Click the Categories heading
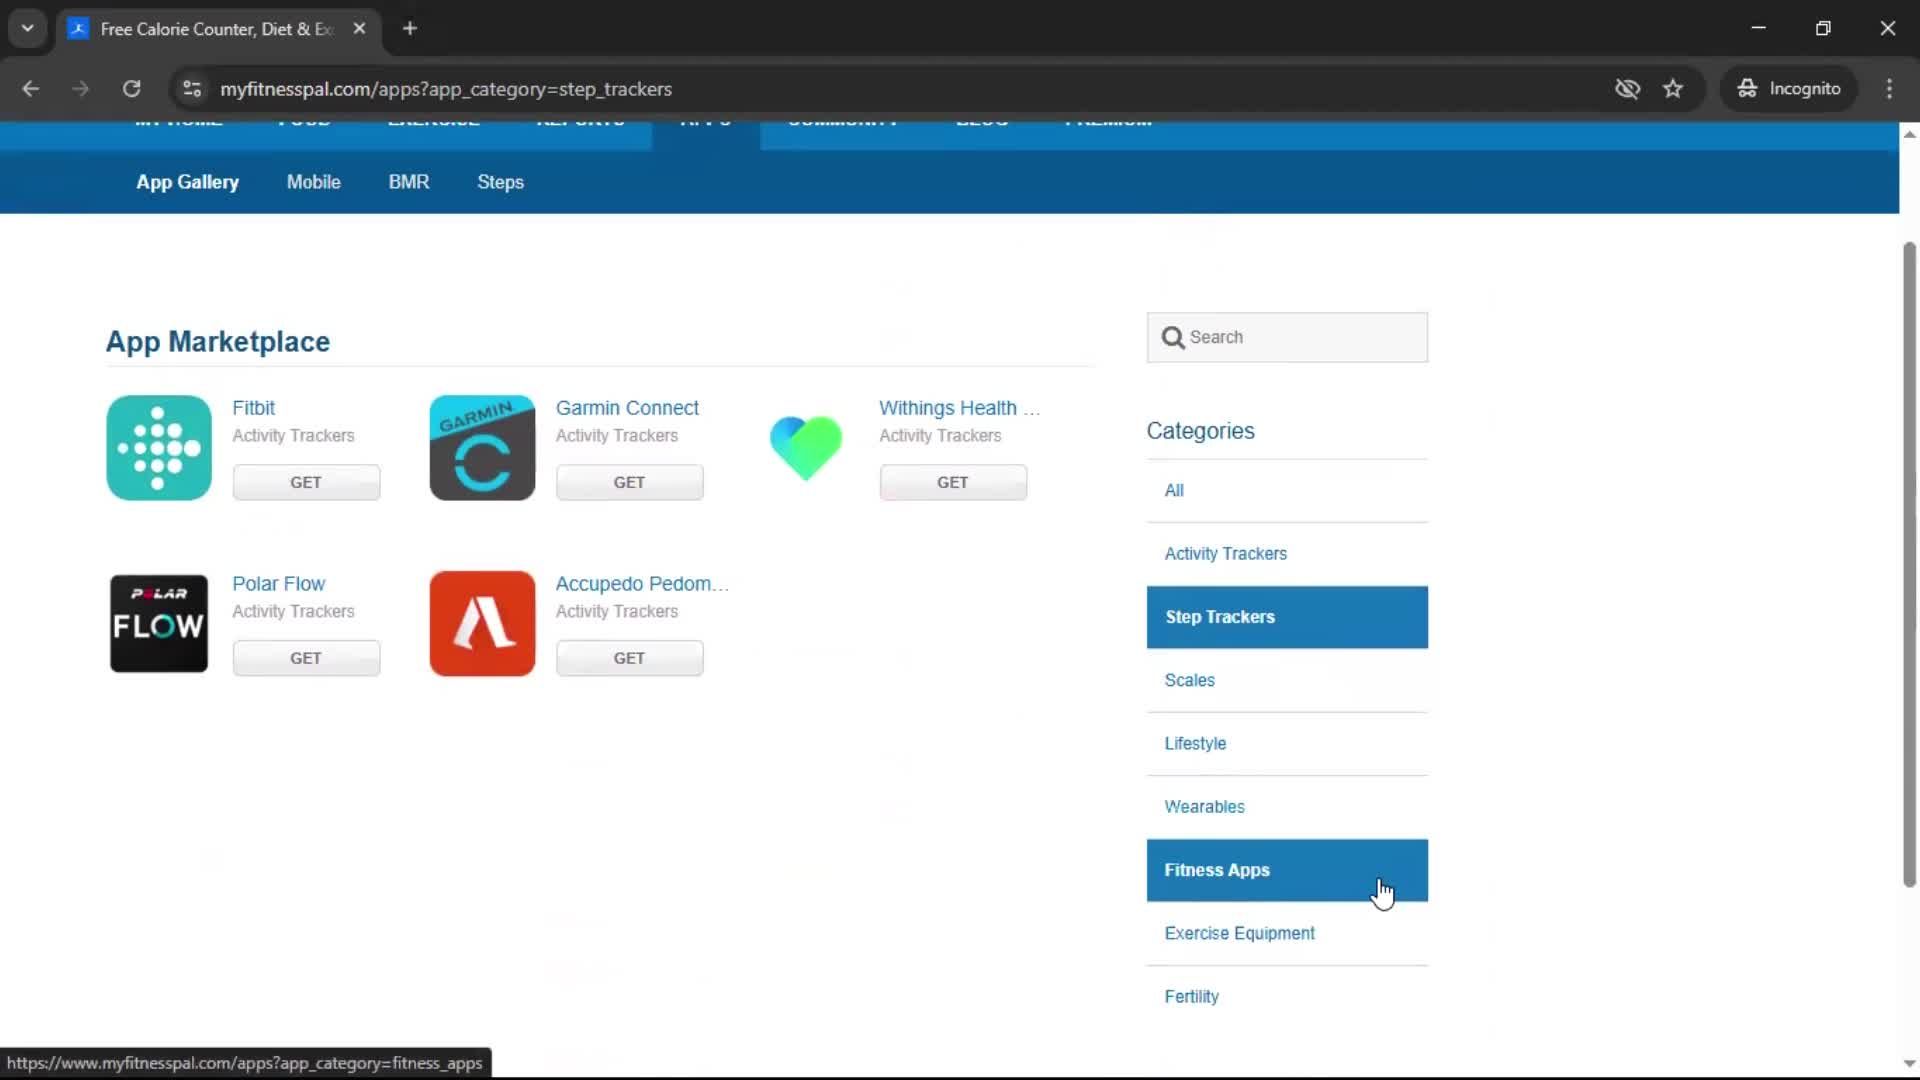 (1200, 431)
